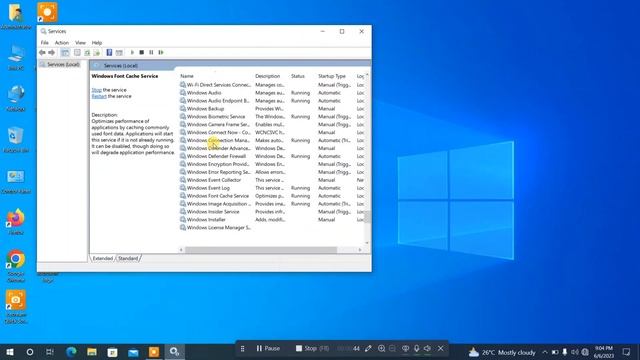
Task: Switch to the Standard tab
Action: click(x=128, y=258)
